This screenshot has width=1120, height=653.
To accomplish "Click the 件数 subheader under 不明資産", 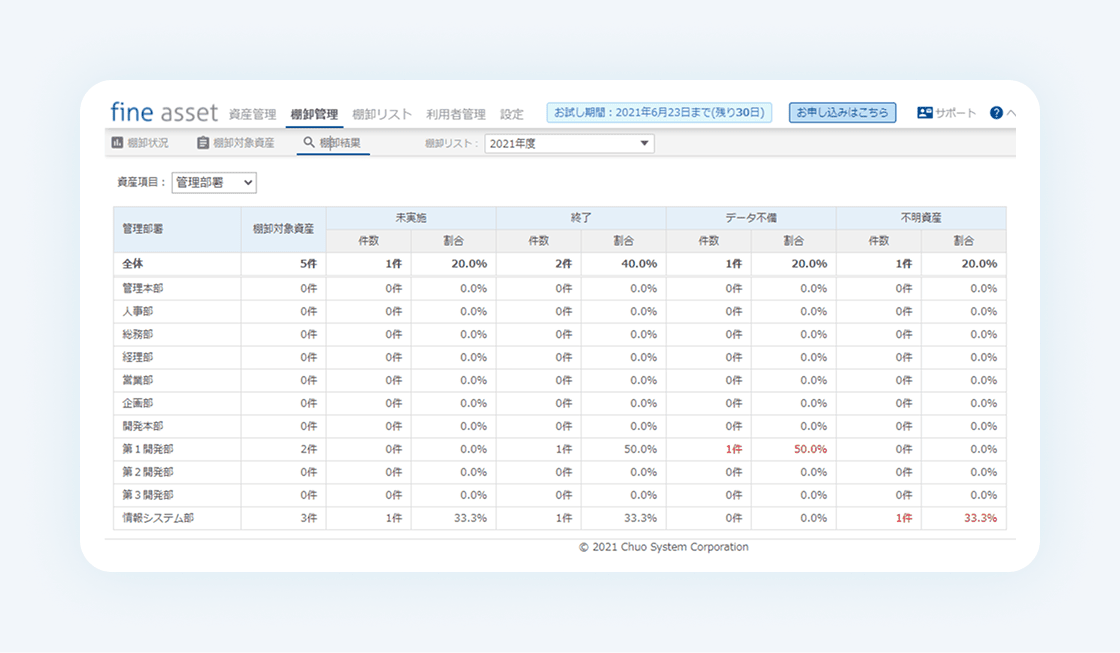I will [879, 241].
